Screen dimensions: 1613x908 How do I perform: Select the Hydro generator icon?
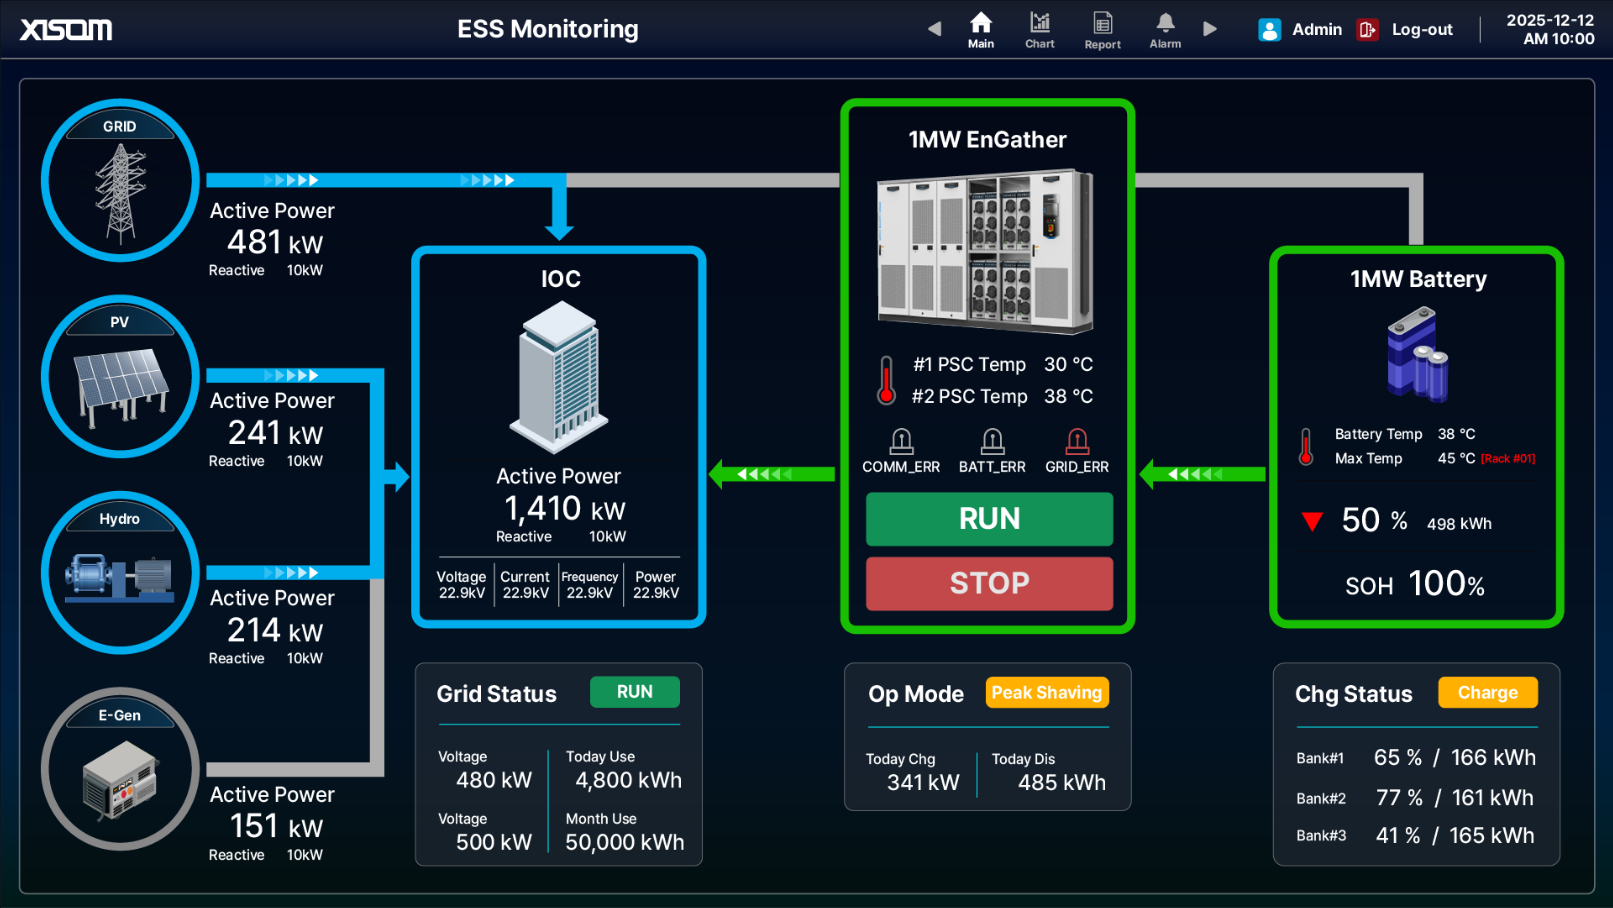120,577
